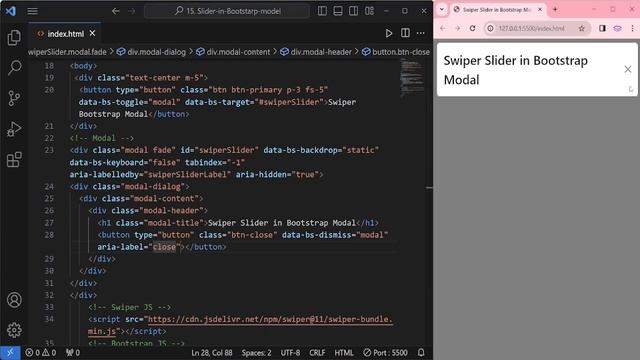This screenshot has width=640, height=360.
Task: Select div.modal-dialog in the breadcrumb
Action: tap(151, 52)
